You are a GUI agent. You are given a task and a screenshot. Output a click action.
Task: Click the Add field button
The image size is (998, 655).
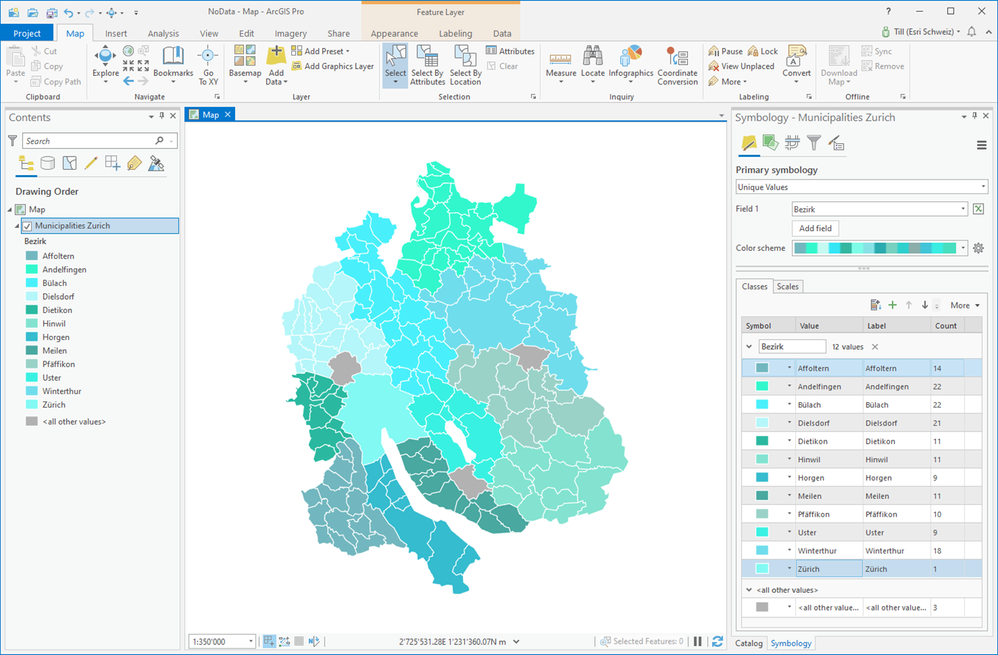pyautogui.click(x=815, y=228)
